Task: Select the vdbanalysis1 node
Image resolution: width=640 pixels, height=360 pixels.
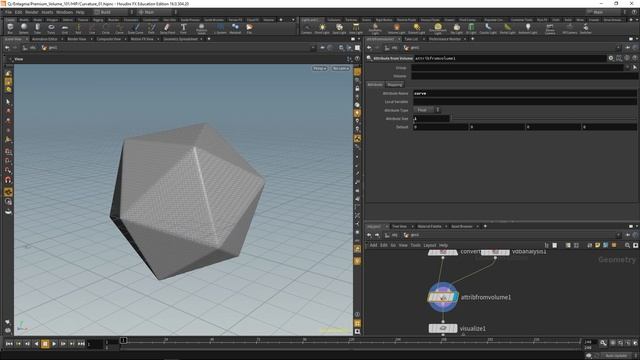Action: coord(495,252)
